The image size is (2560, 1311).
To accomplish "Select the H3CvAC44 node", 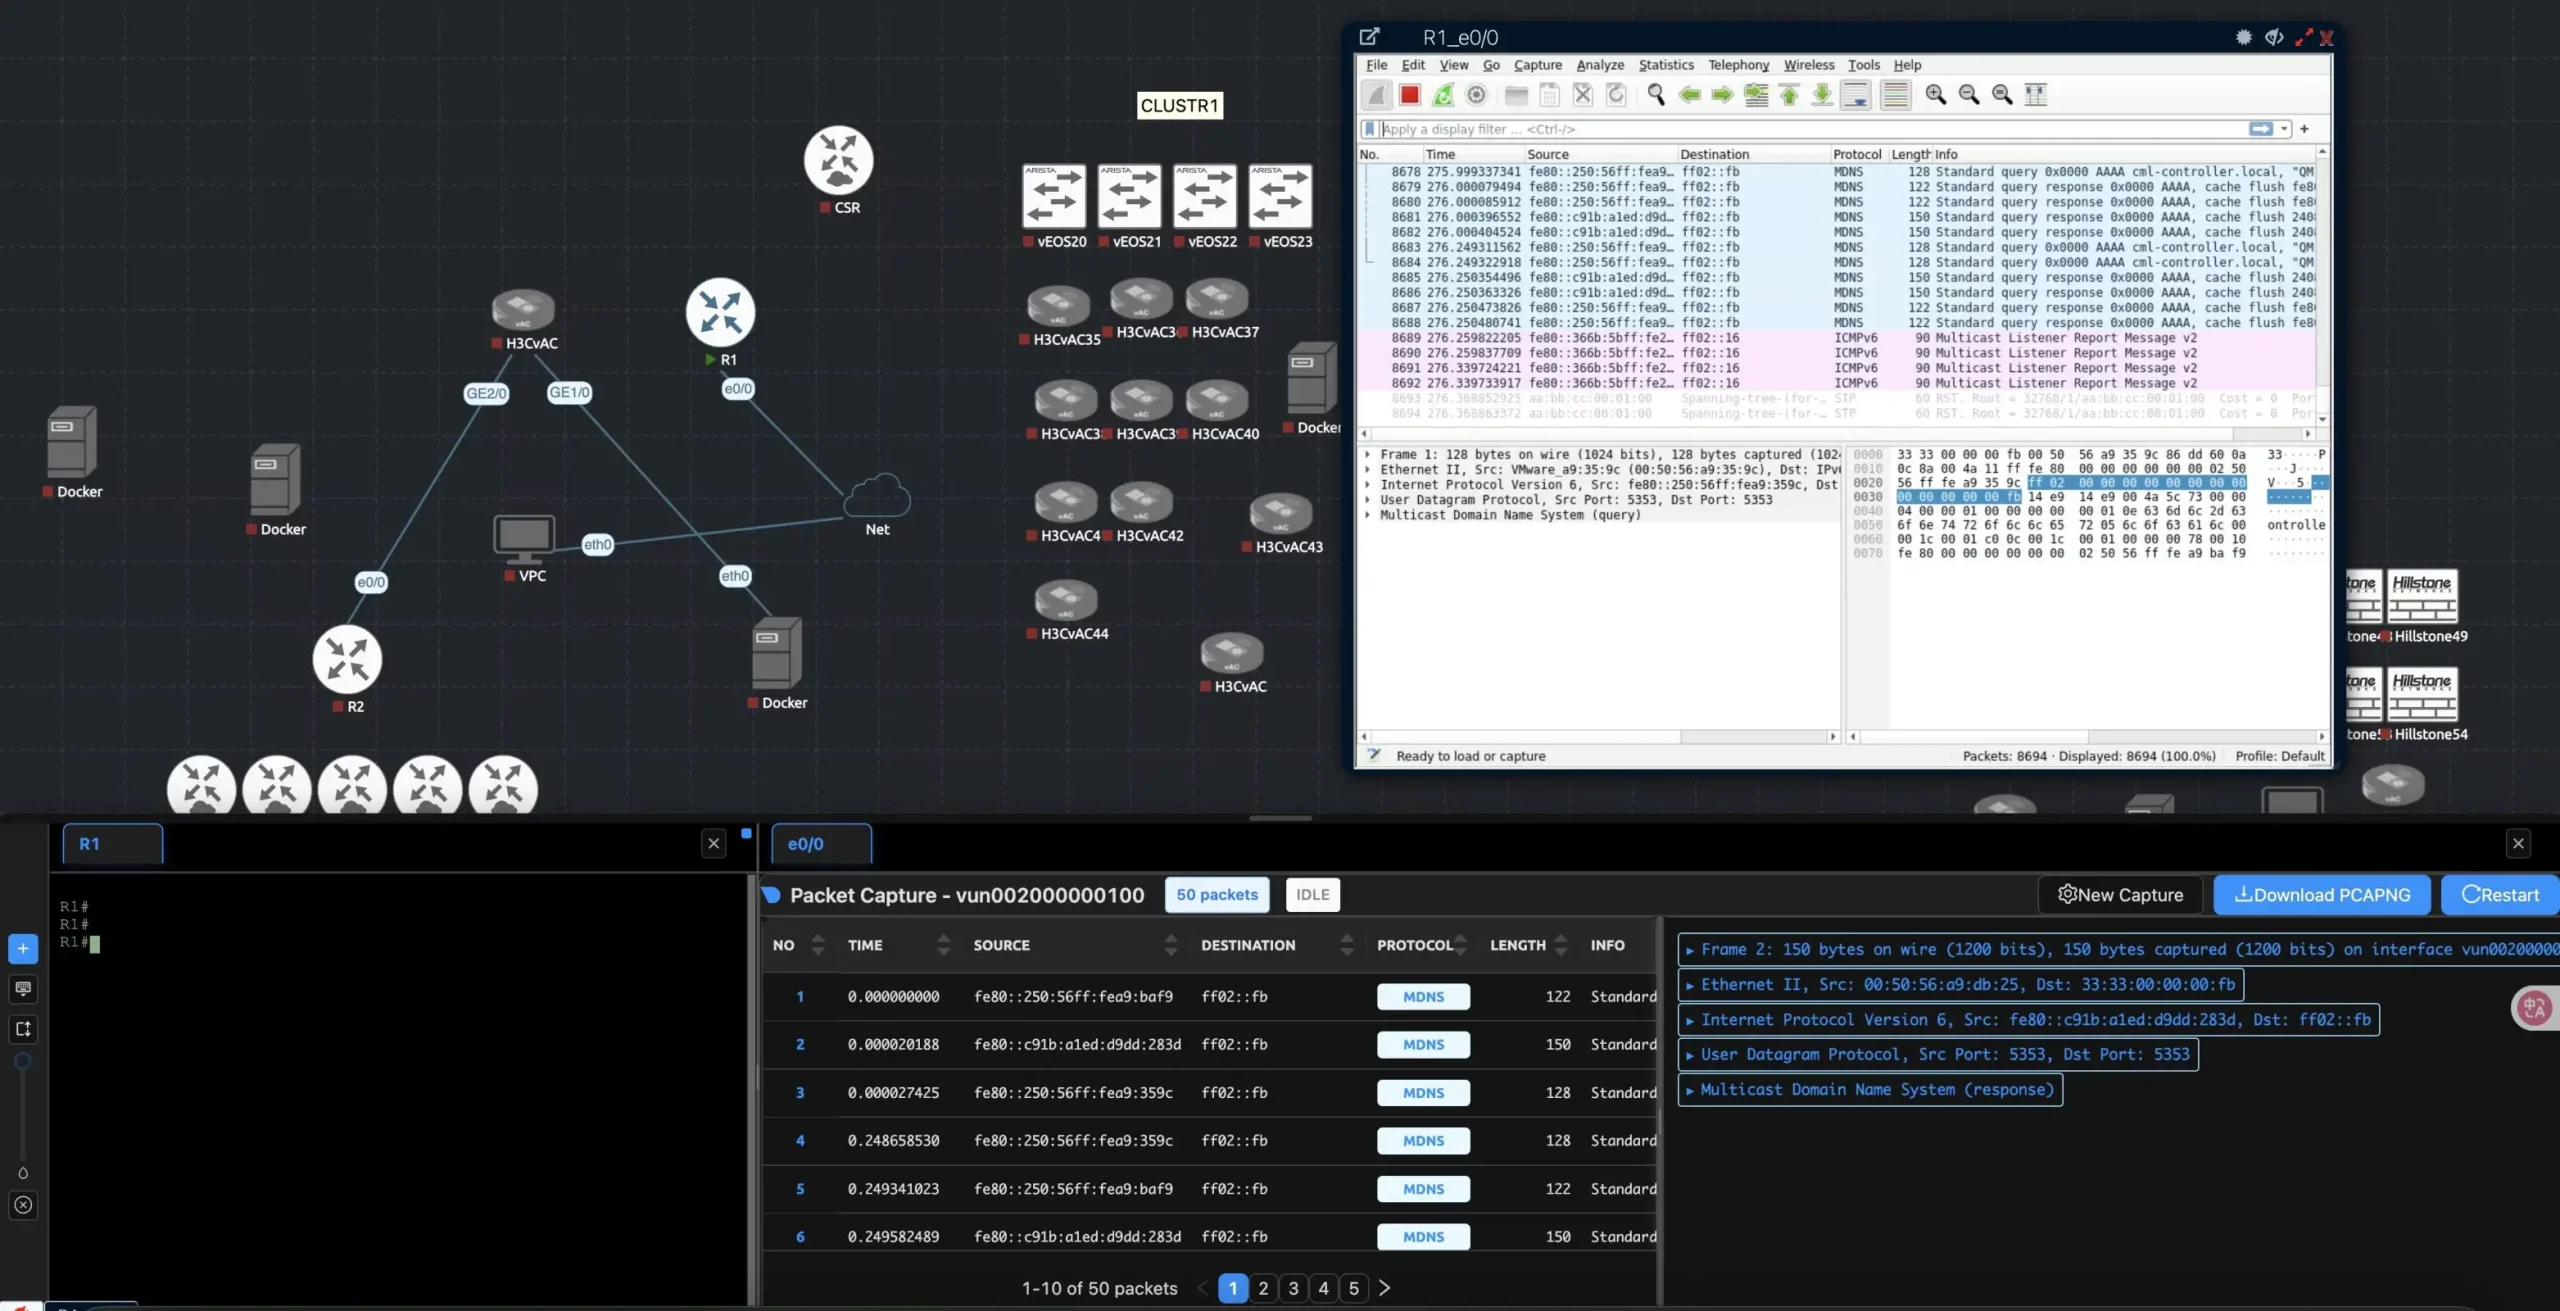I will [1066, 600].
